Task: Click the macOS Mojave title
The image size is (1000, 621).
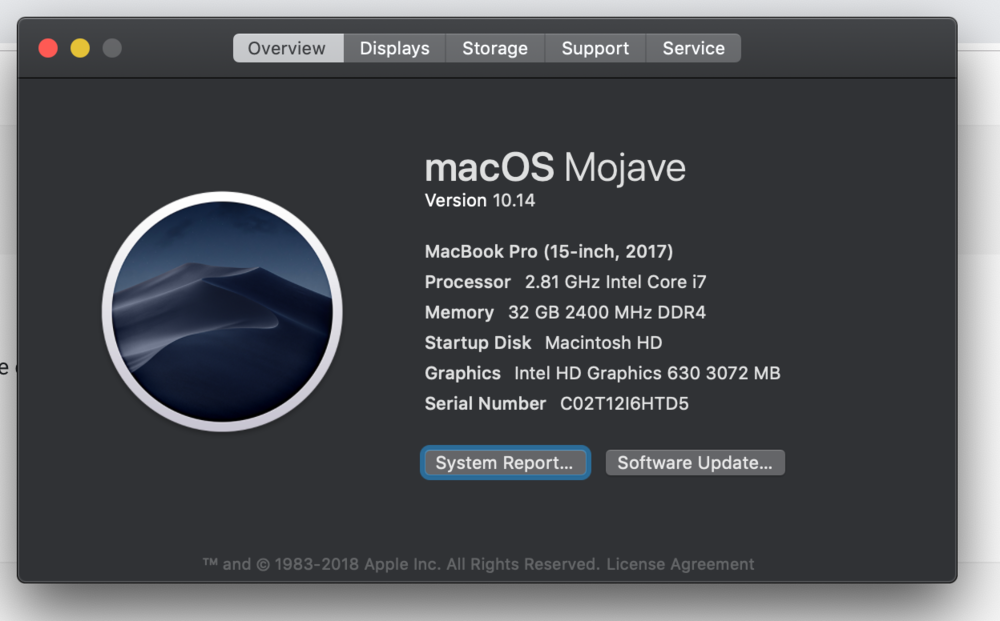Action: coord(555,167)
